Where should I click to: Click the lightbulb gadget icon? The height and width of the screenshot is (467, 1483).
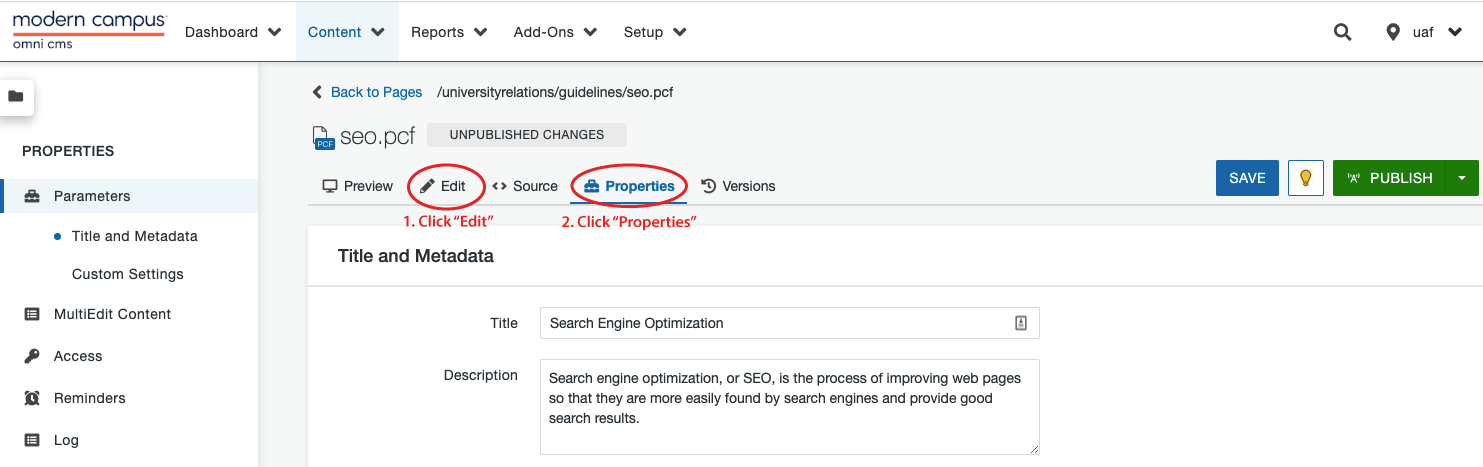(1305, 178)
